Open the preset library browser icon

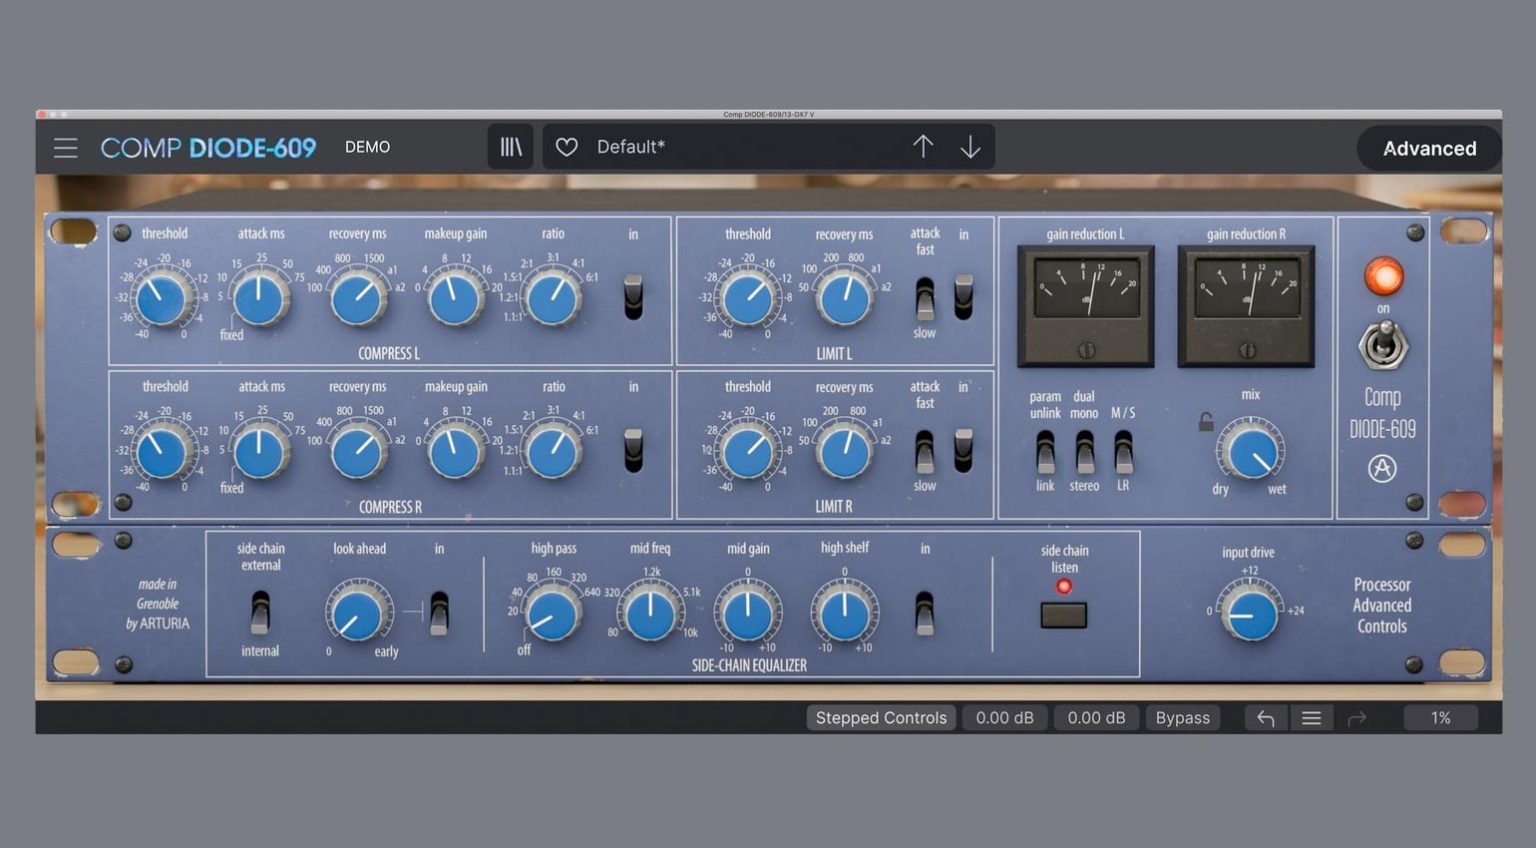coord(510,146)
